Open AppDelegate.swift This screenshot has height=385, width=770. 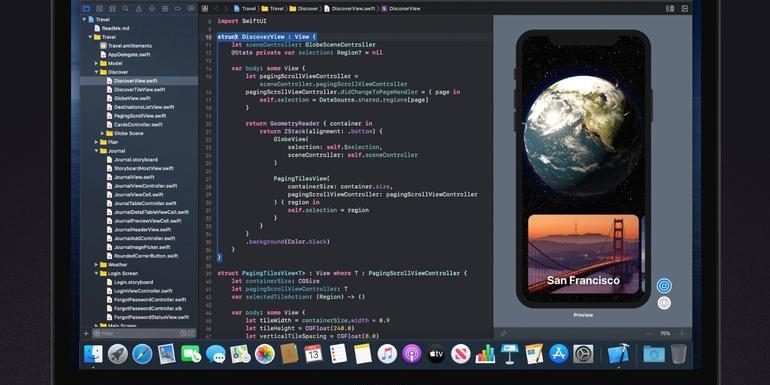[125, 55]
